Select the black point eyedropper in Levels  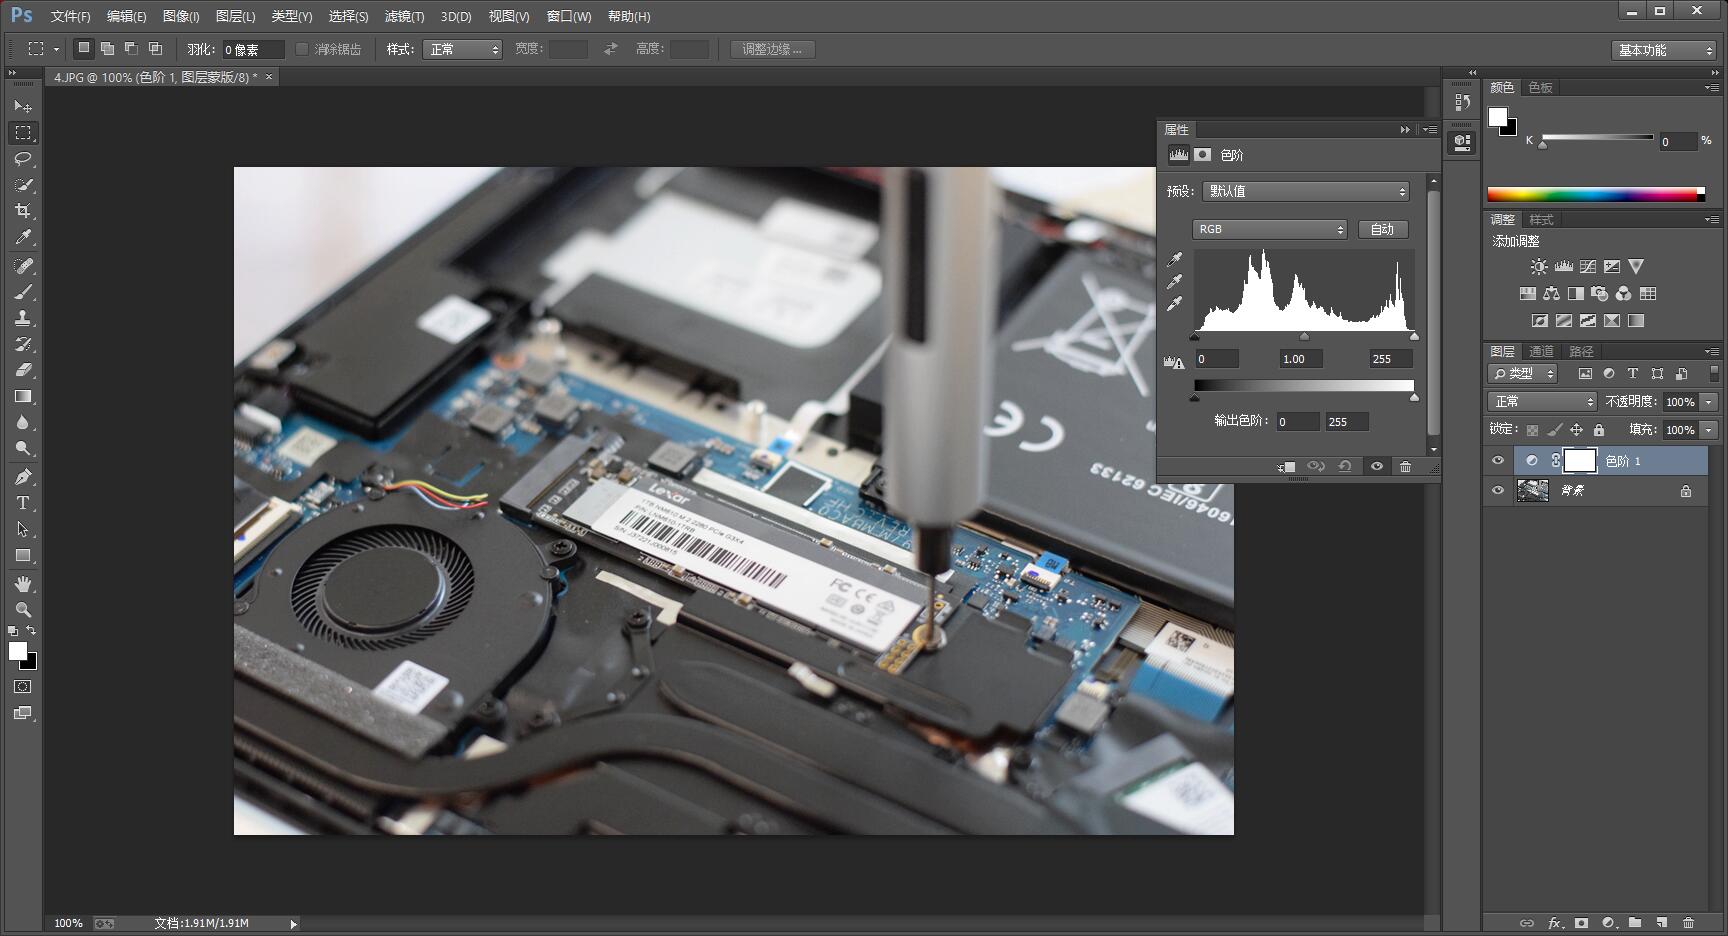pyautogui.click(x=1176, y=258)
